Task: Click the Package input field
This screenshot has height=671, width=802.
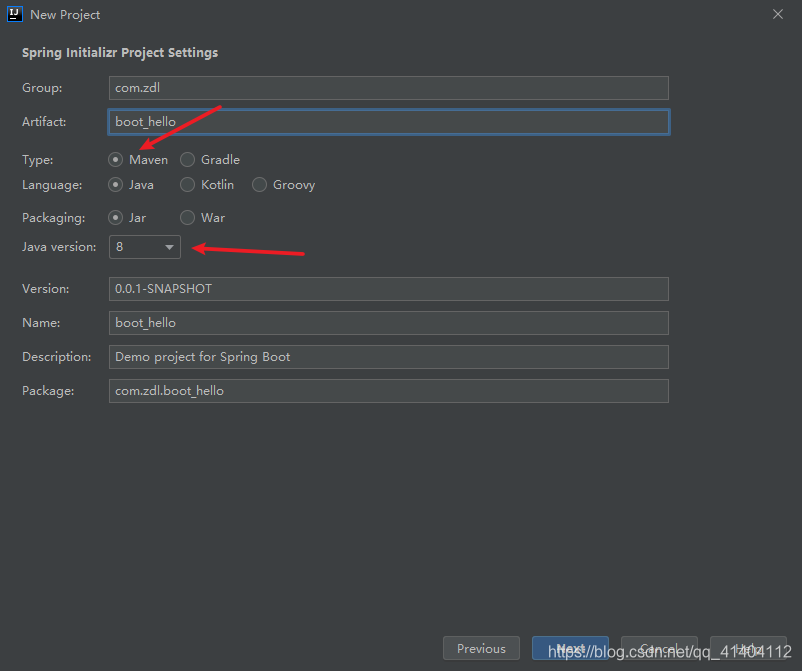Action: pos(389,391)
